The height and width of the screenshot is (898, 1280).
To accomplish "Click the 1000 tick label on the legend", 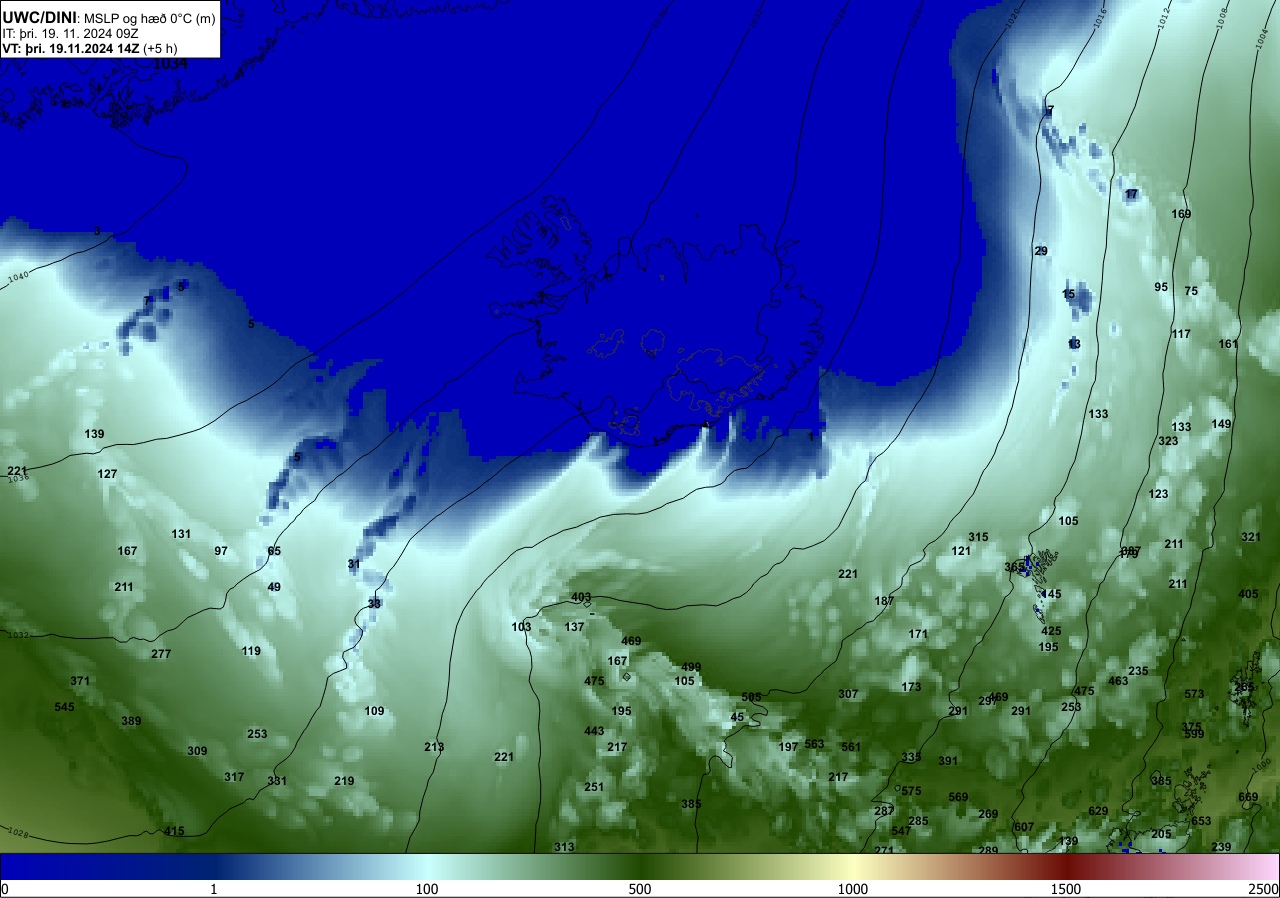I will pos(852,889).
